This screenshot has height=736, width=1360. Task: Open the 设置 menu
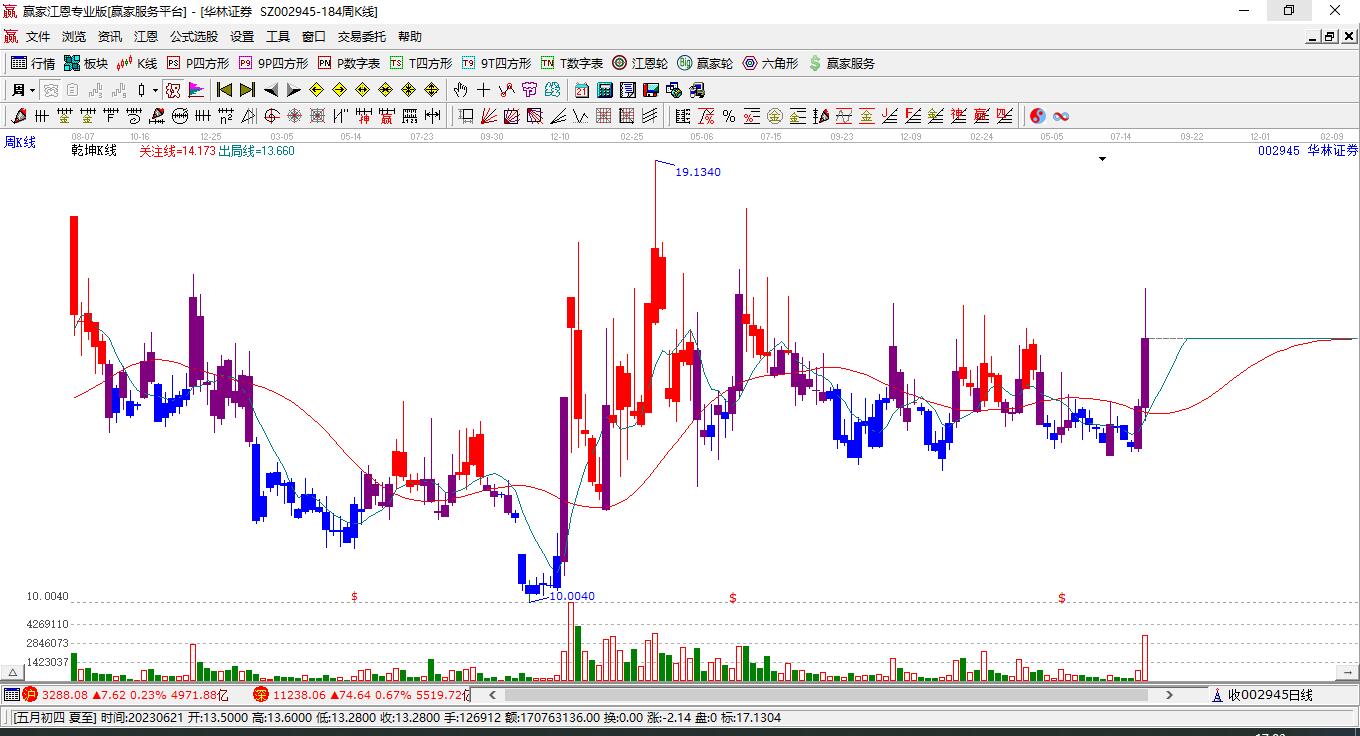coord(242,37)
